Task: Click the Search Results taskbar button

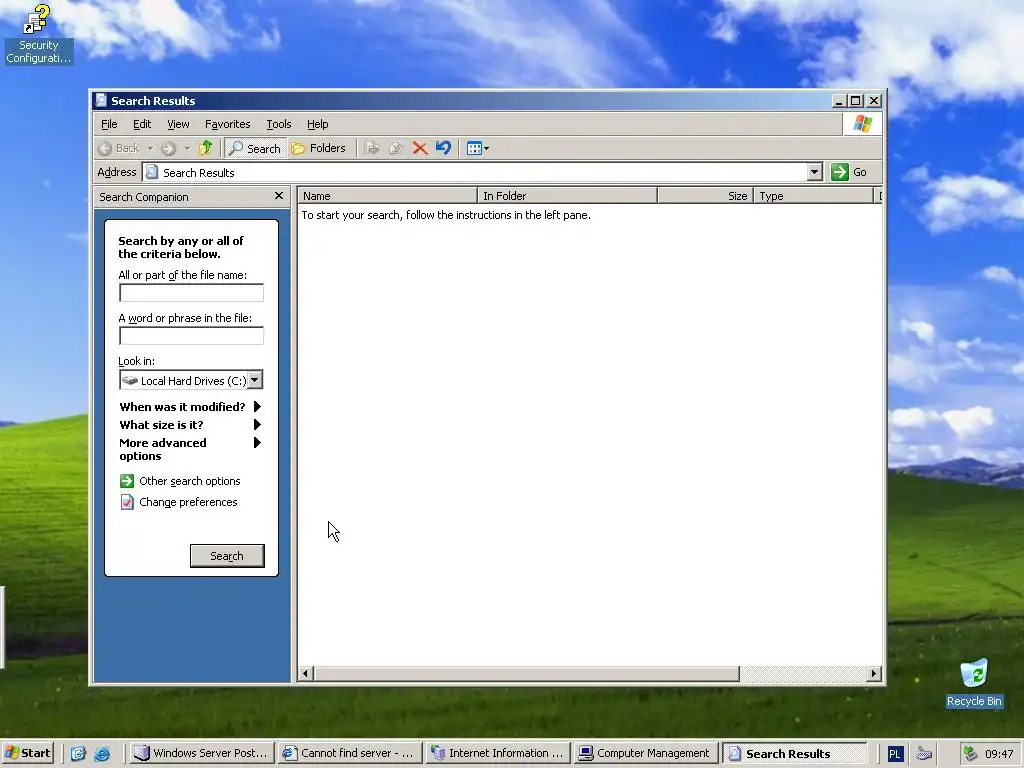Action: [x=793, y=753]
